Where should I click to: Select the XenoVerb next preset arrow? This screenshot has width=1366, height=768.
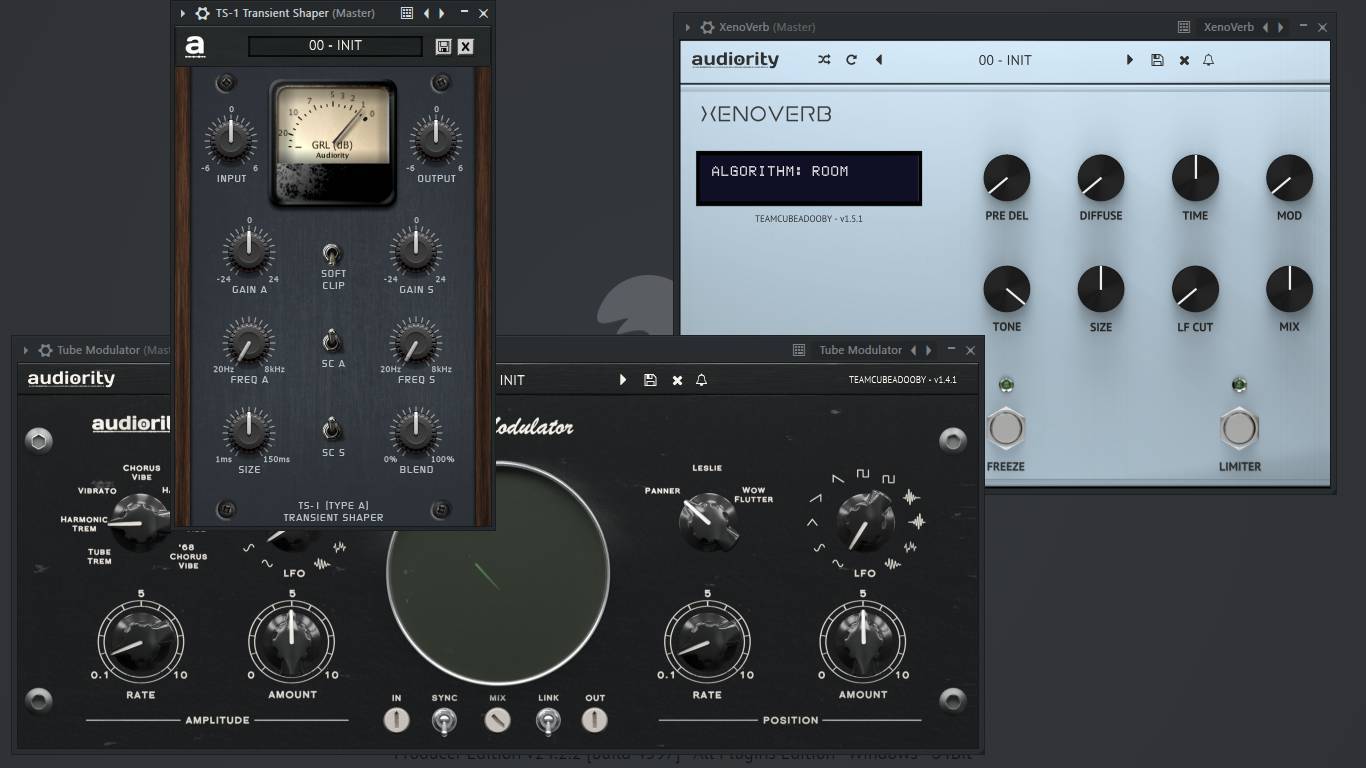[1130, 60]
